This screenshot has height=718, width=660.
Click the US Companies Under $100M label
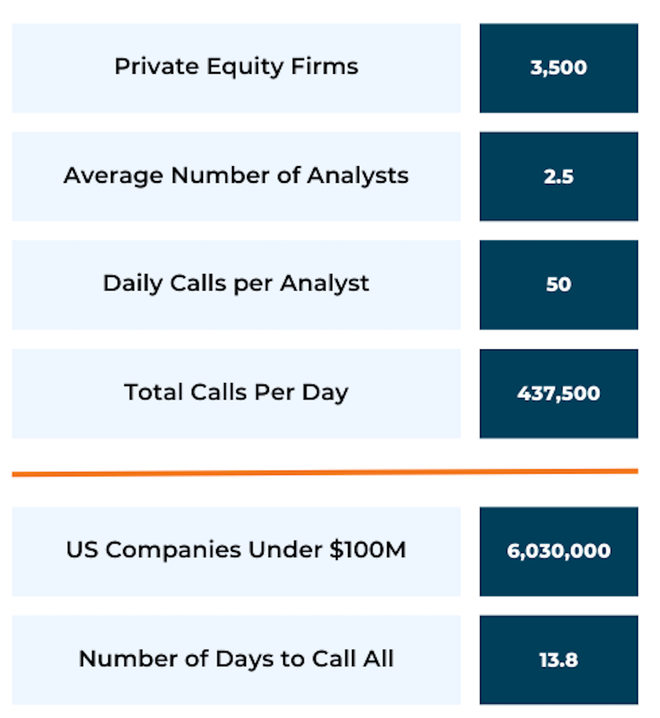point(236,551)
